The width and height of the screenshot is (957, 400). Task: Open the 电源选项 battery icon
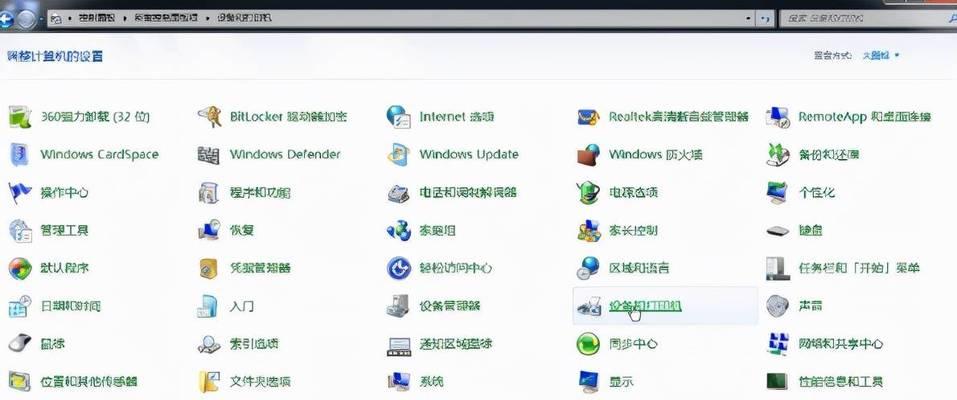[588, 192]
